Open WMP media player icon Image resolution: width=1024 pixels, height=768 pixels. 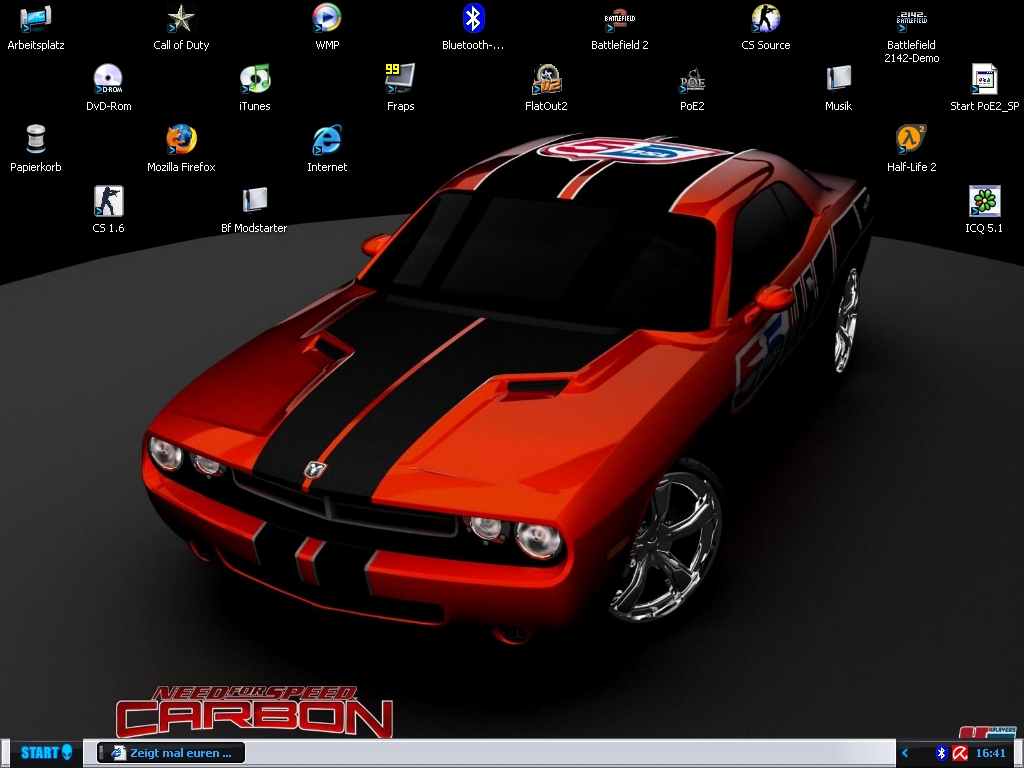(327, 19)
